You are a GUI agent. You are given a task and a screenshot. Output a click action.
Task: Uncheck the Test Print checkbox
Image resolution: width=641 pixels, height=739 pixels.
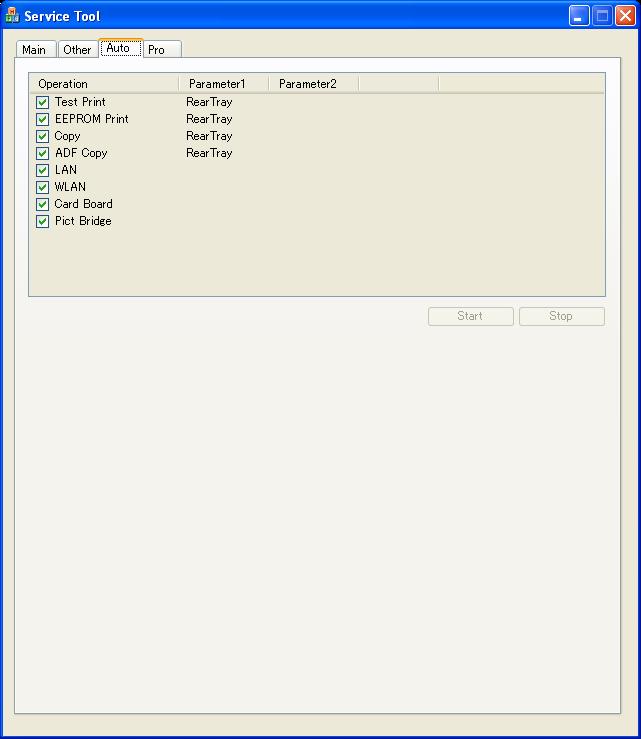coord(43,102)
